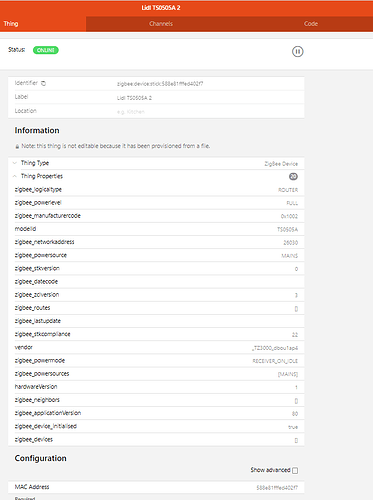Click the _TZ3000_dbou1ap4 vendor value
The image size is (373, 500).
(x=275, y=348)
